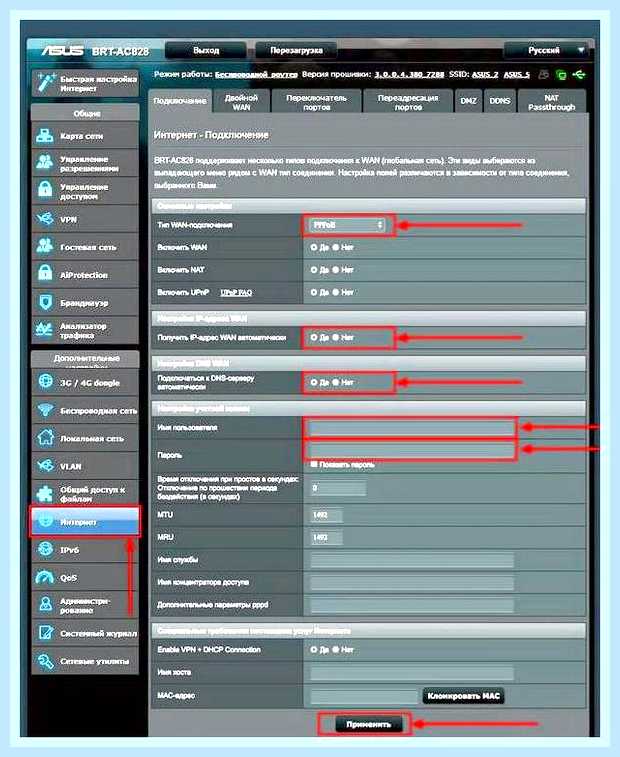
Task: Click the MRU value field
Action: (x=326, y=537)
